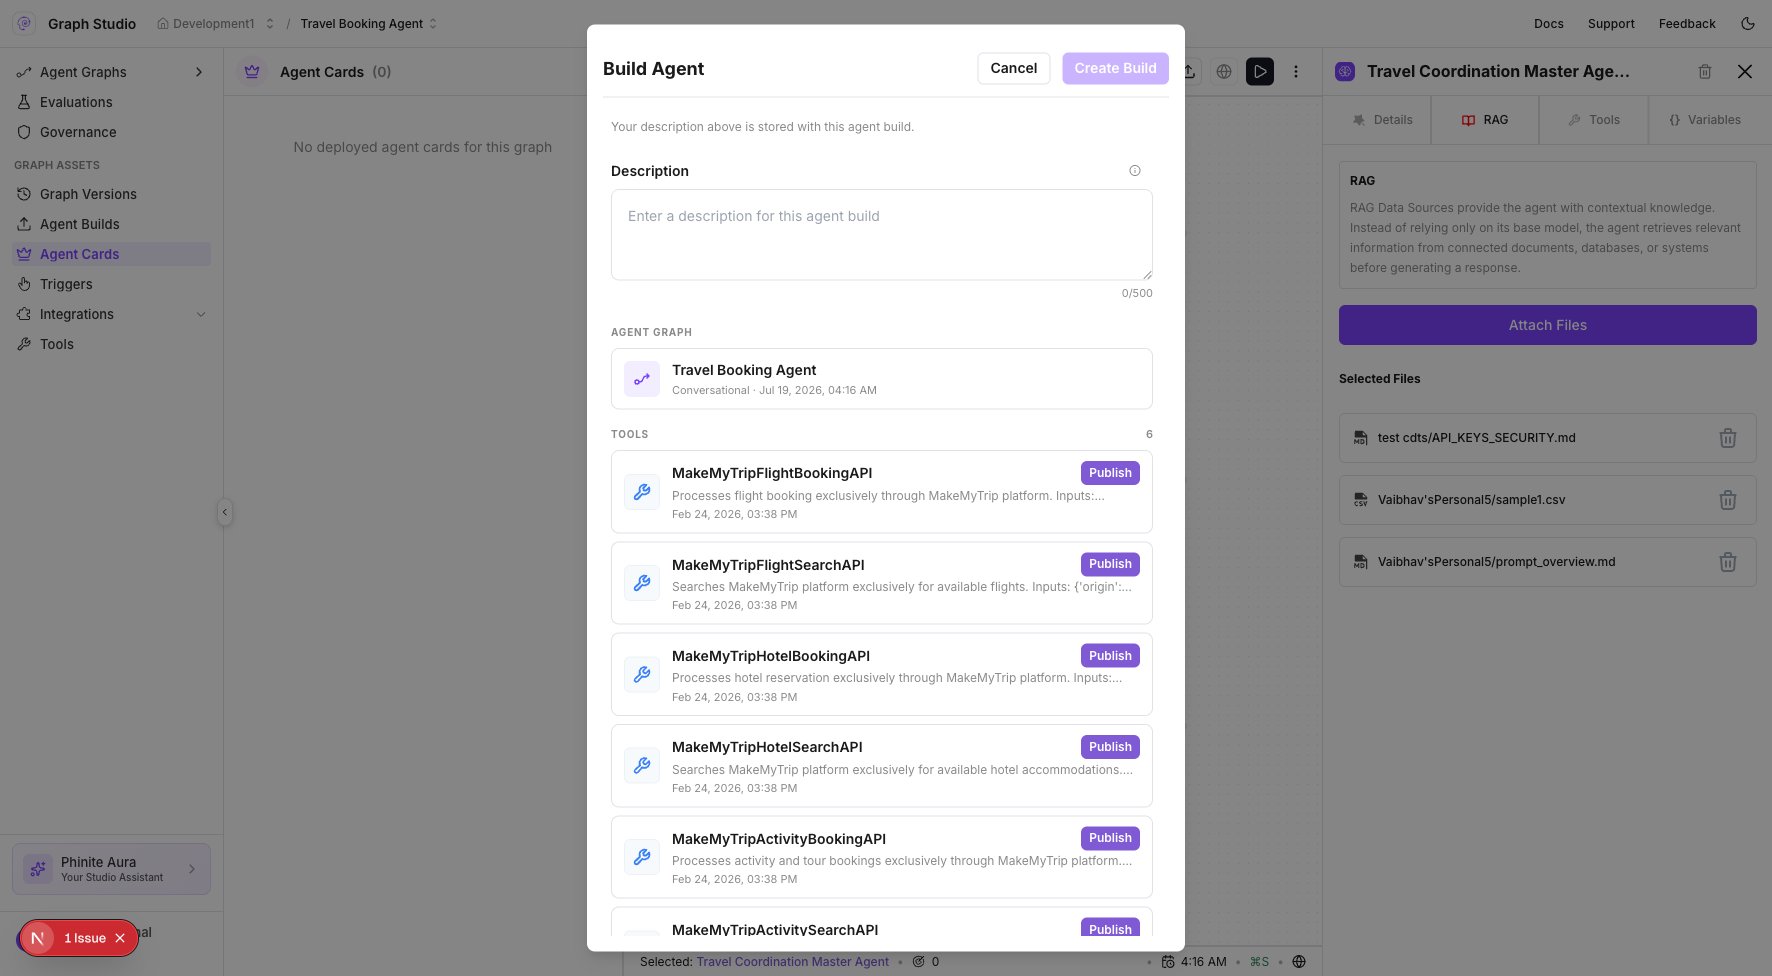1772x976 pixels.
Task: Toggle dark mode moon icon
Action: pos(1748,23)
